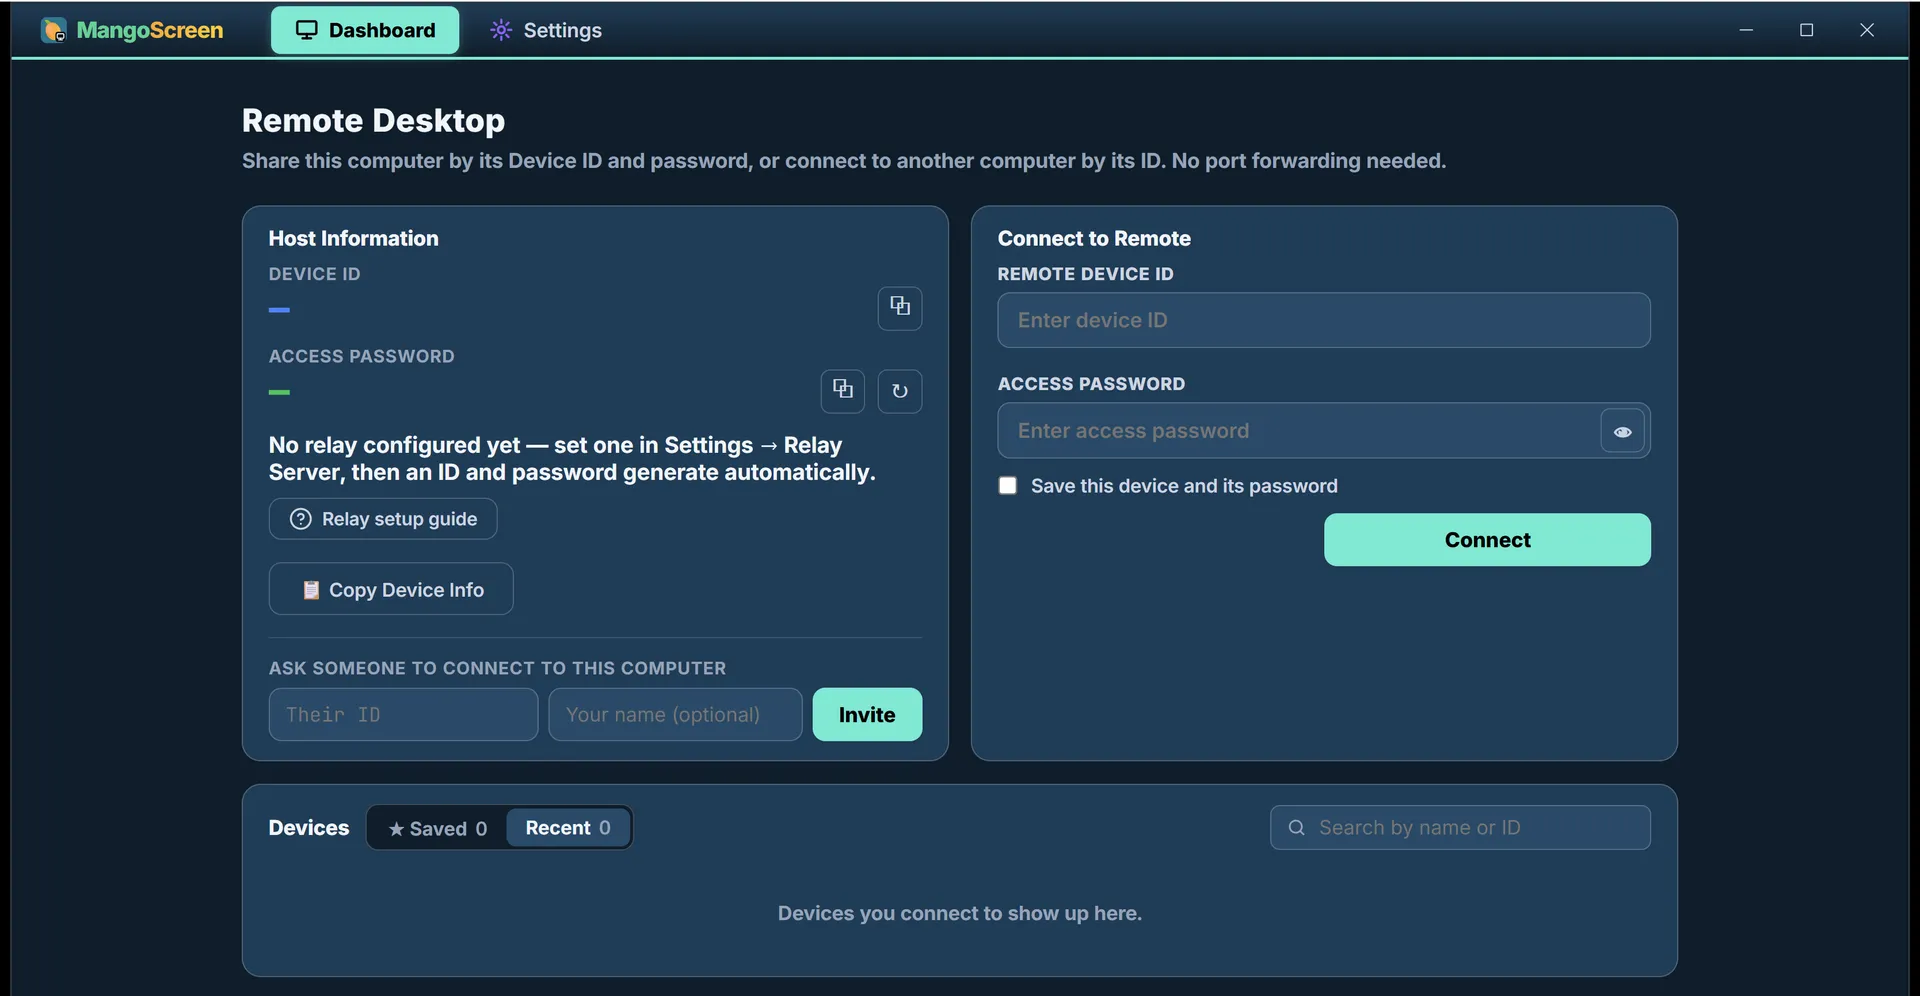Regenerate the access password with refresh icon

click(900, 391)
